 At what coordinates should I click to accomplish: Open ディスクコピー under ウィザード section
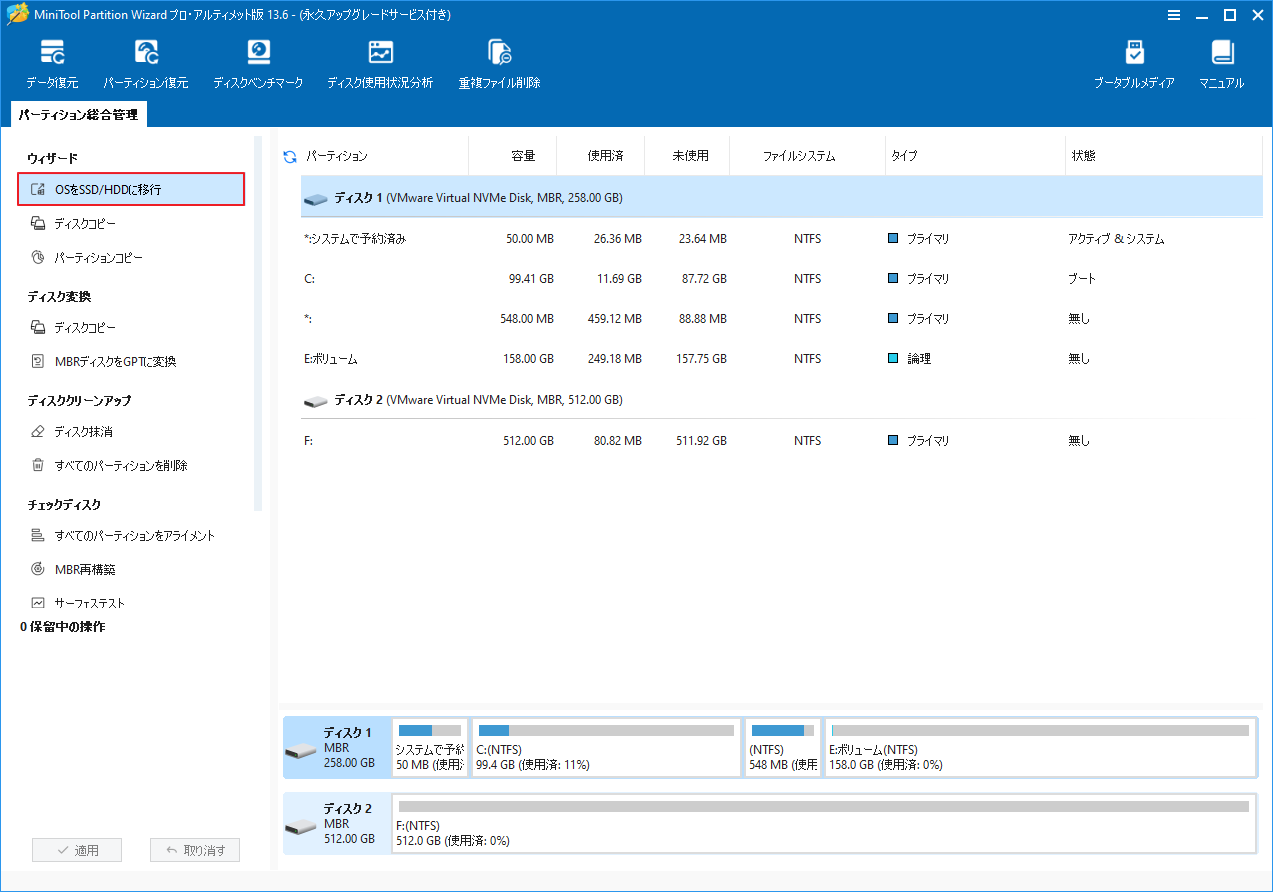(96, 223)
